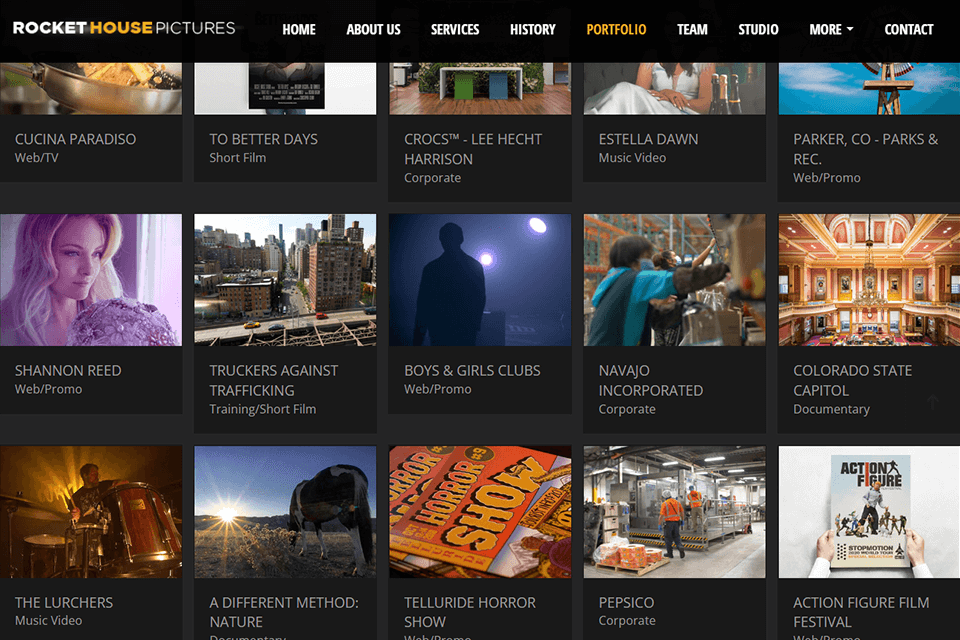Click the TELLURIDE HORROR SHOW title

click(470, 612)
